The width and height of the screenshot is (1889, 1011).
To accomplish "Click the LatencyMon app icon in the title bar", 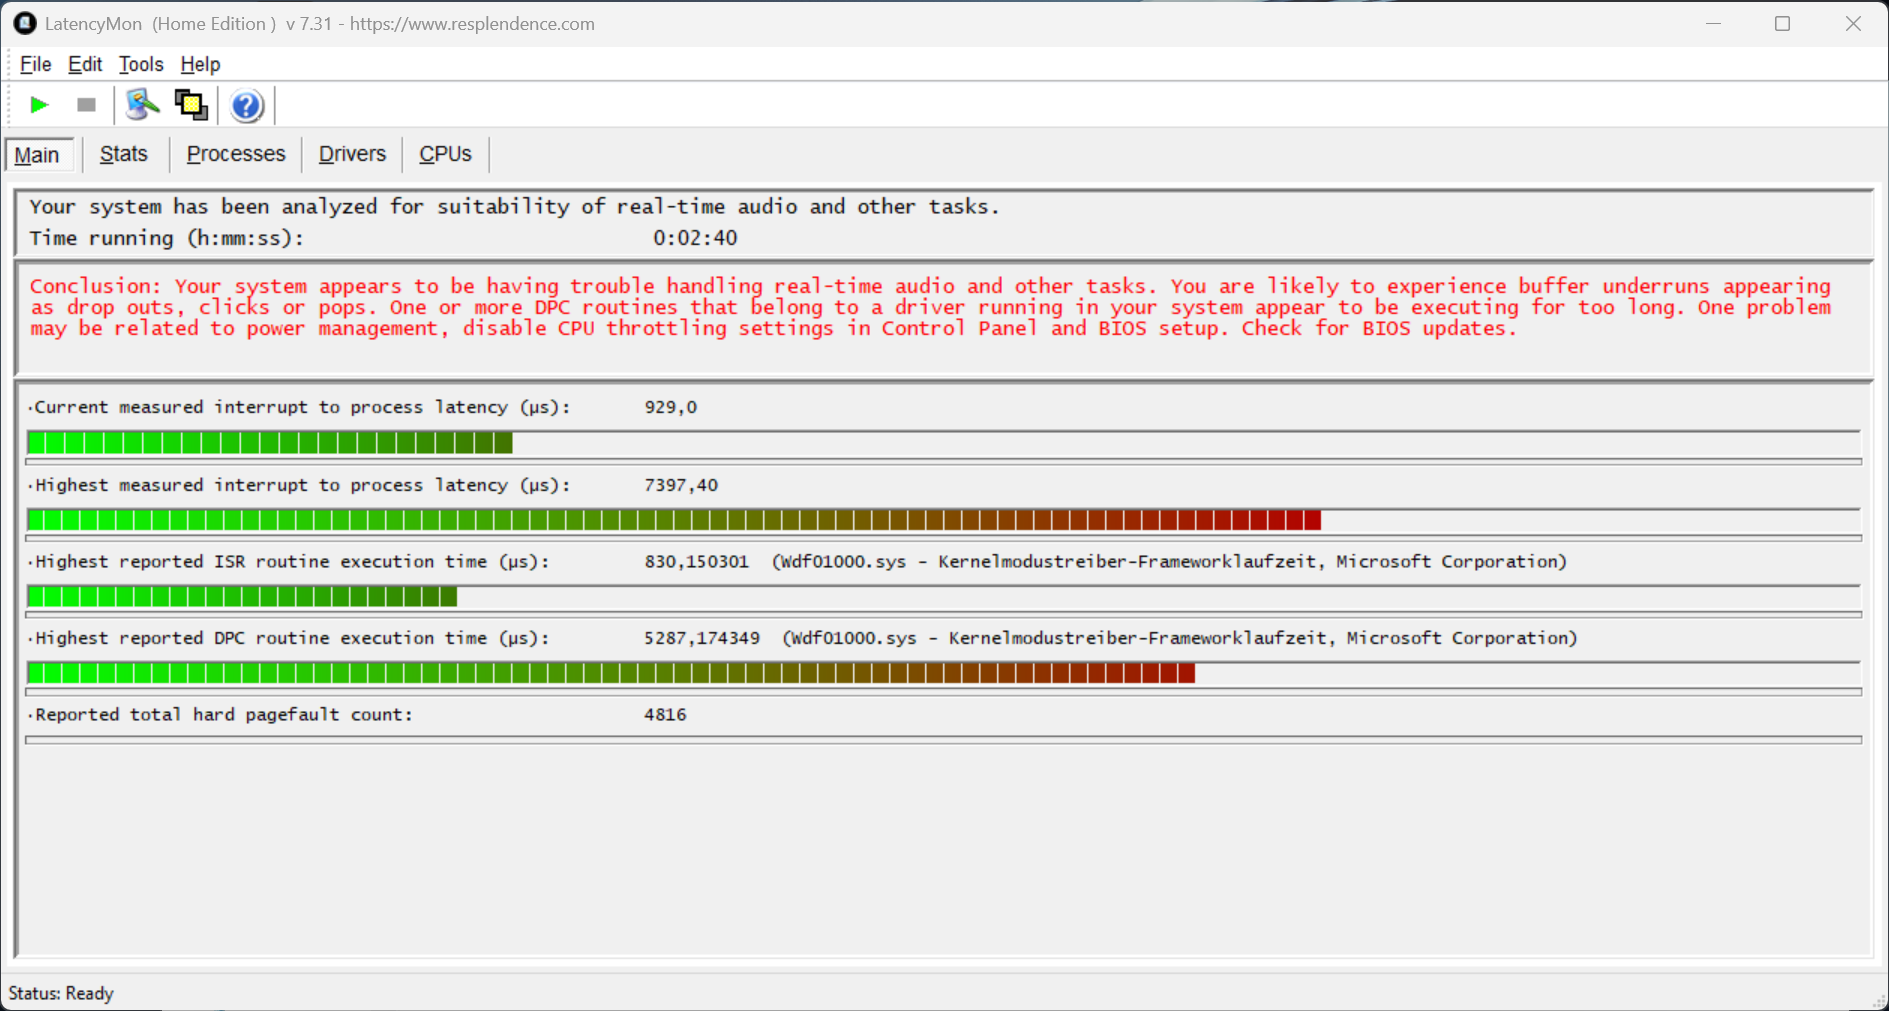I will coord(25,23).
